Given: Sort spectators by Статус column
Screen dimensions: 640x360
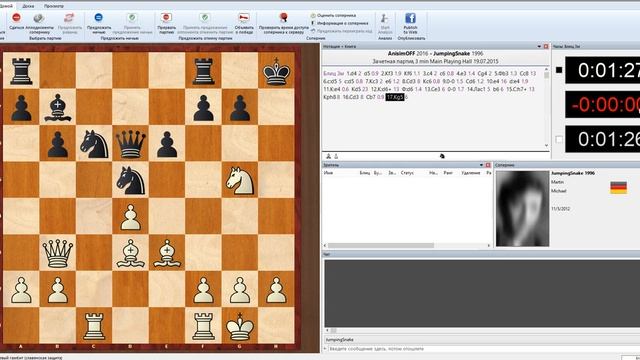Looking at the screenshot, I should pos(407,173).
